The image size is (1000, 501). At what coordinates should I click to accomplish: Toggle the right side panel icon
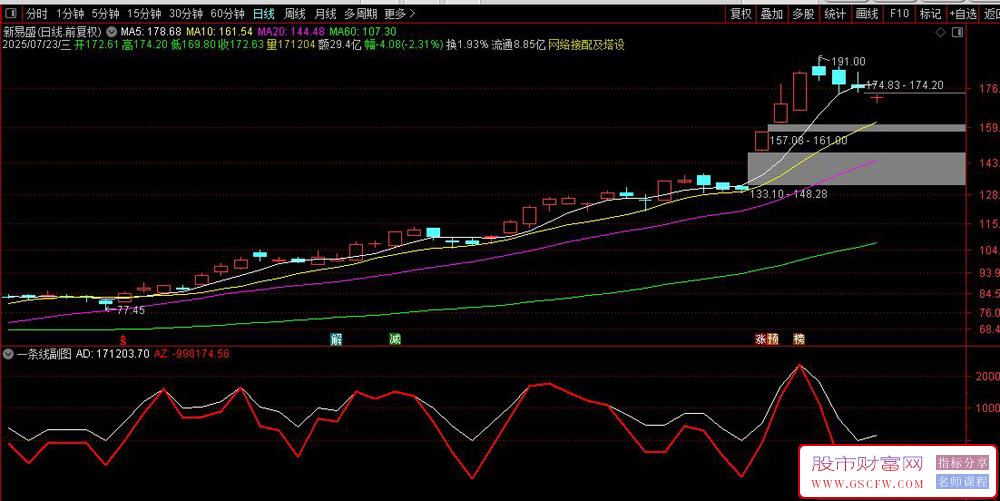coord(957,32)
